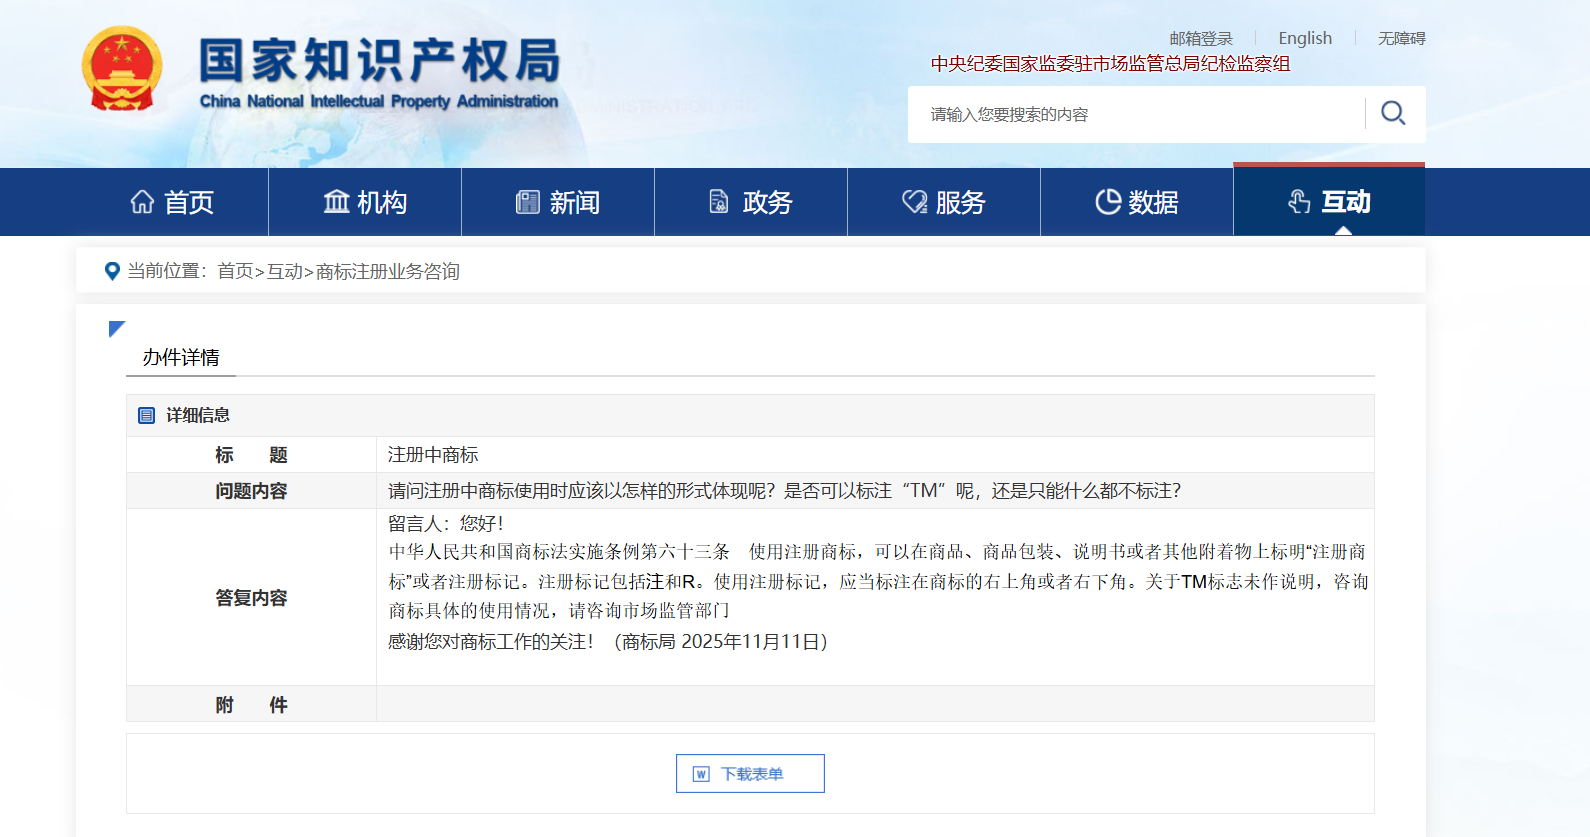1590x837 pixels.
Task: Switch to the English site link
Action: pyautogui.click(x=1305, y=38)
